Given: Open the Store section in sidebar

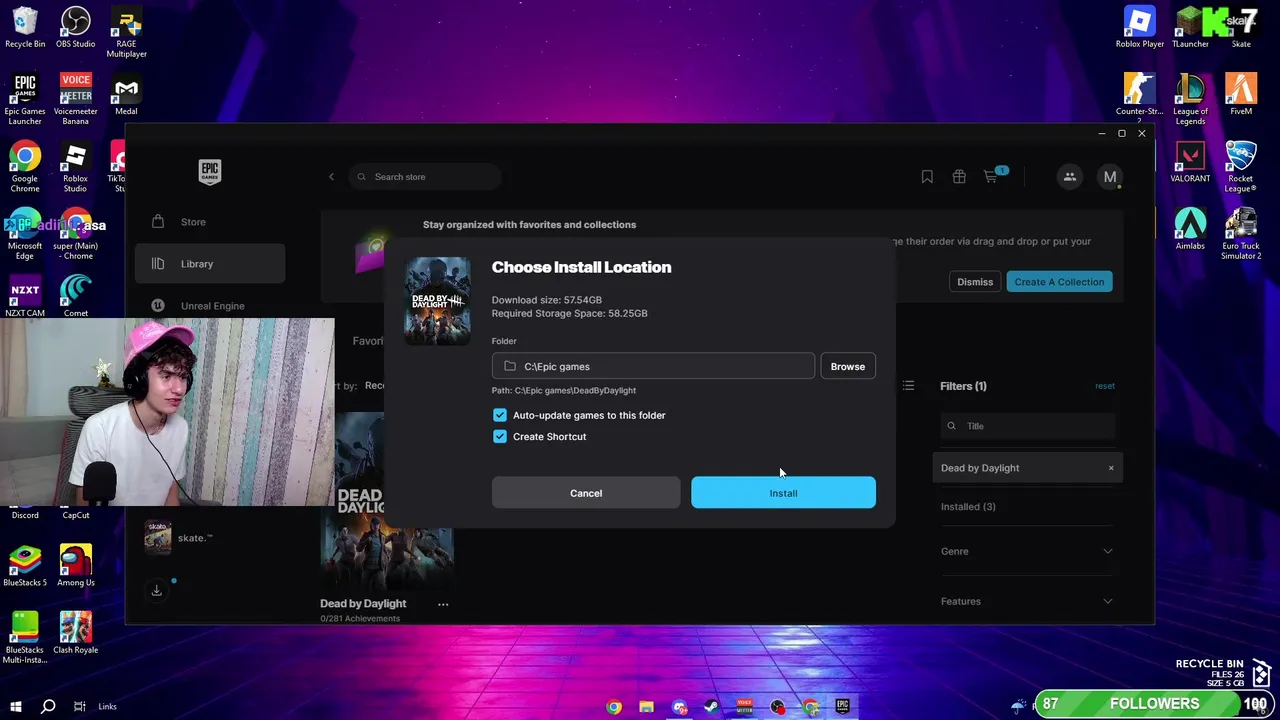Looking at the screenshot, I should tap(210, 222).
